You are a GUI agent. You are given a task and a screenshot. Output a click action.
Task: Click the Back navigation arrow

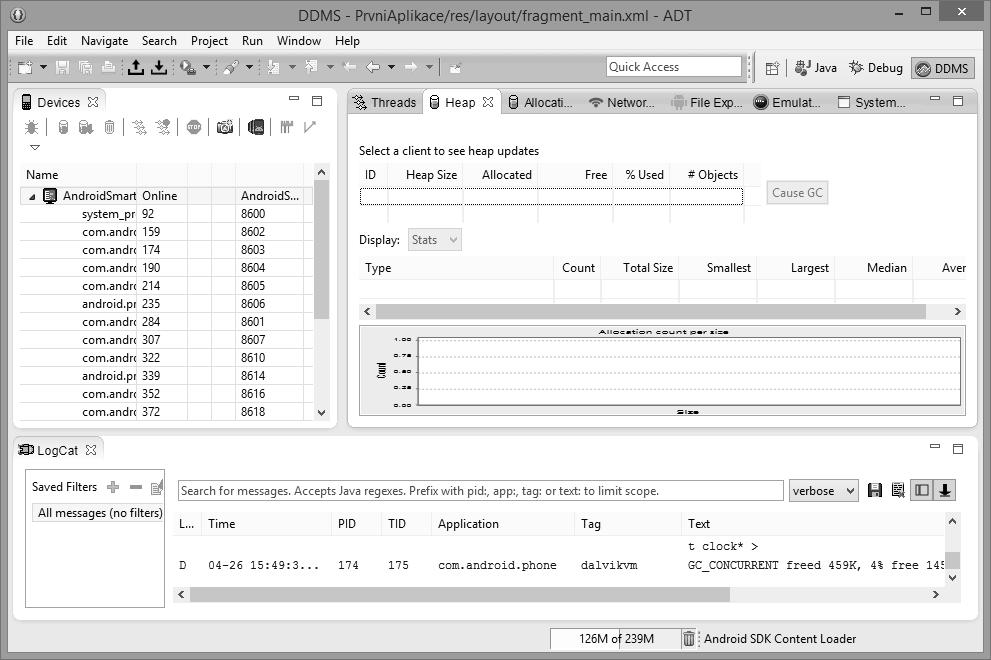point(373,66)
